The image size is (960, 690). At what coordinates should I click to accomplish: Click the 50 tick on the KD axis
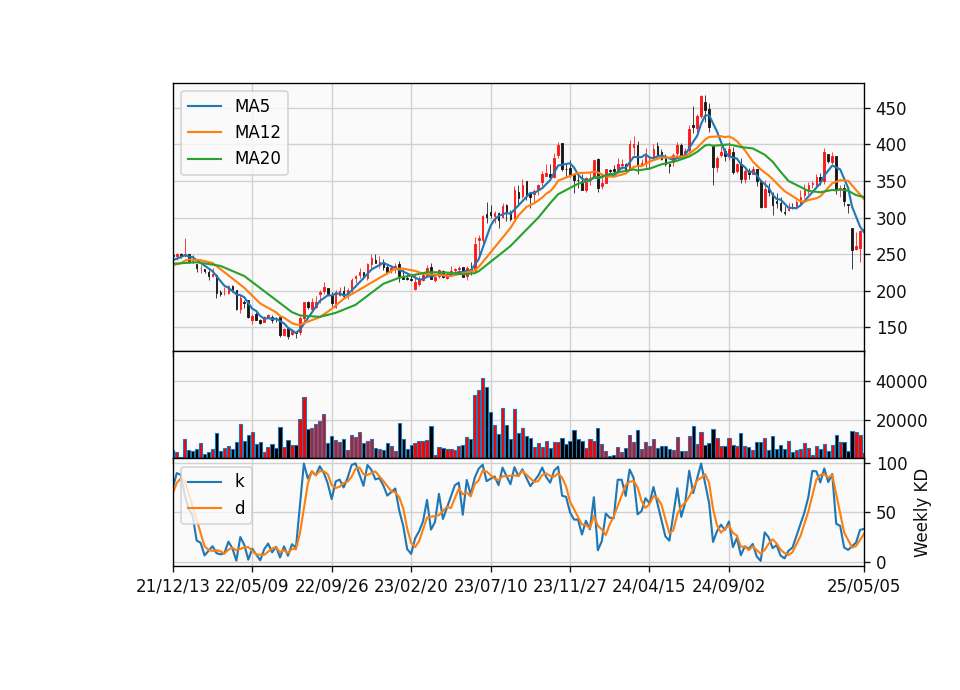click(886, 513)
